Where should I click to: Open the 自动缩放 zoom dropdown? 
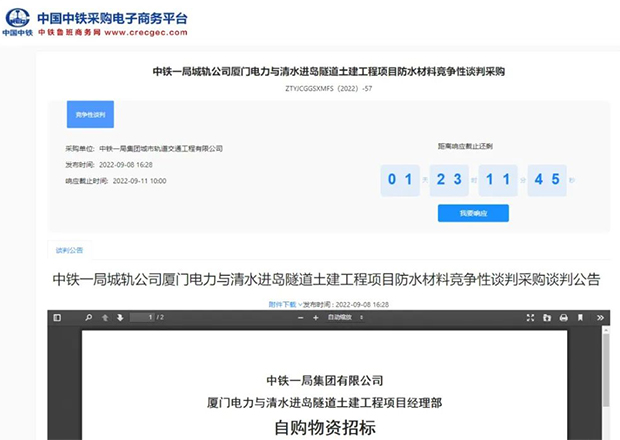click(345, 317)
